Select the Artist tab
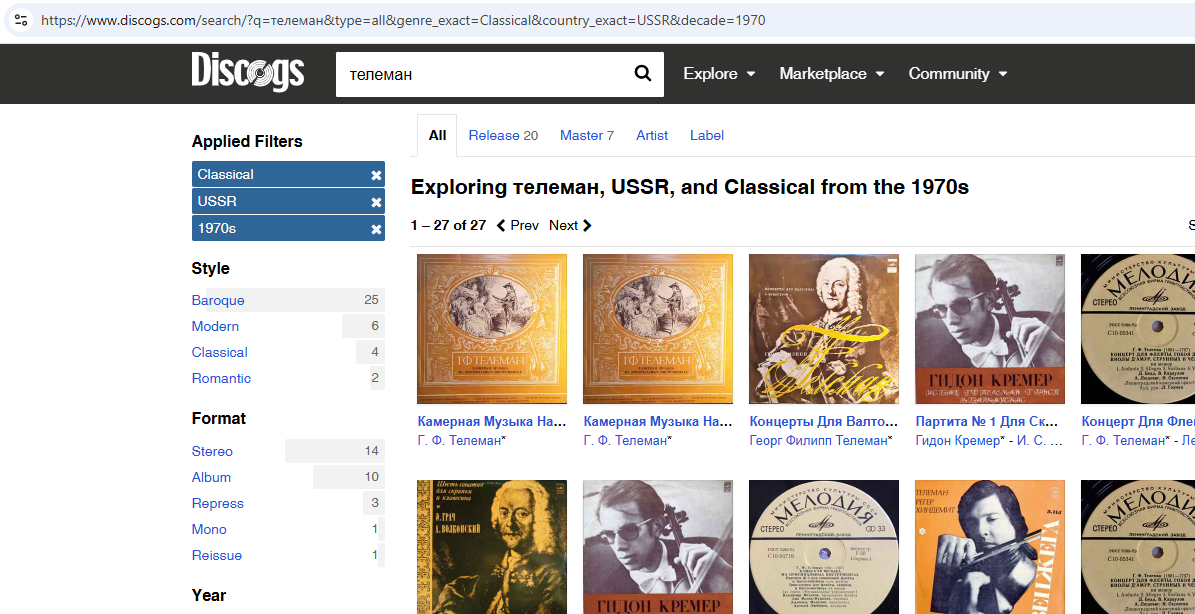The width and height of the screenshot is (1195, 614). [x=652, y=135]
